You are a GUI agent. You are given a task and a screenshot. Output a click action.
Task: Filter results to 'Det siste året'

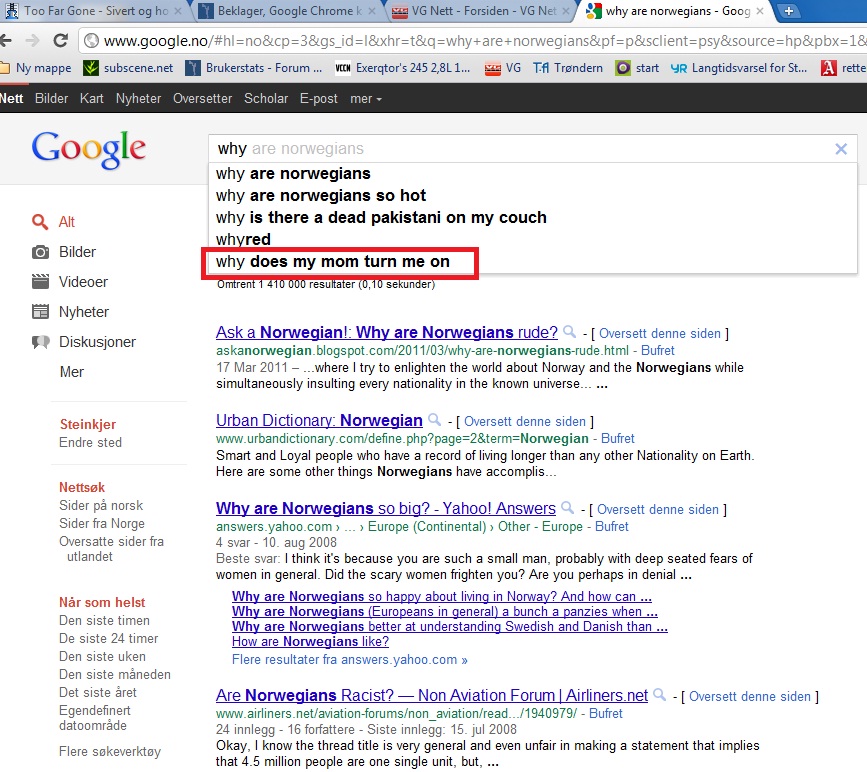97,692
